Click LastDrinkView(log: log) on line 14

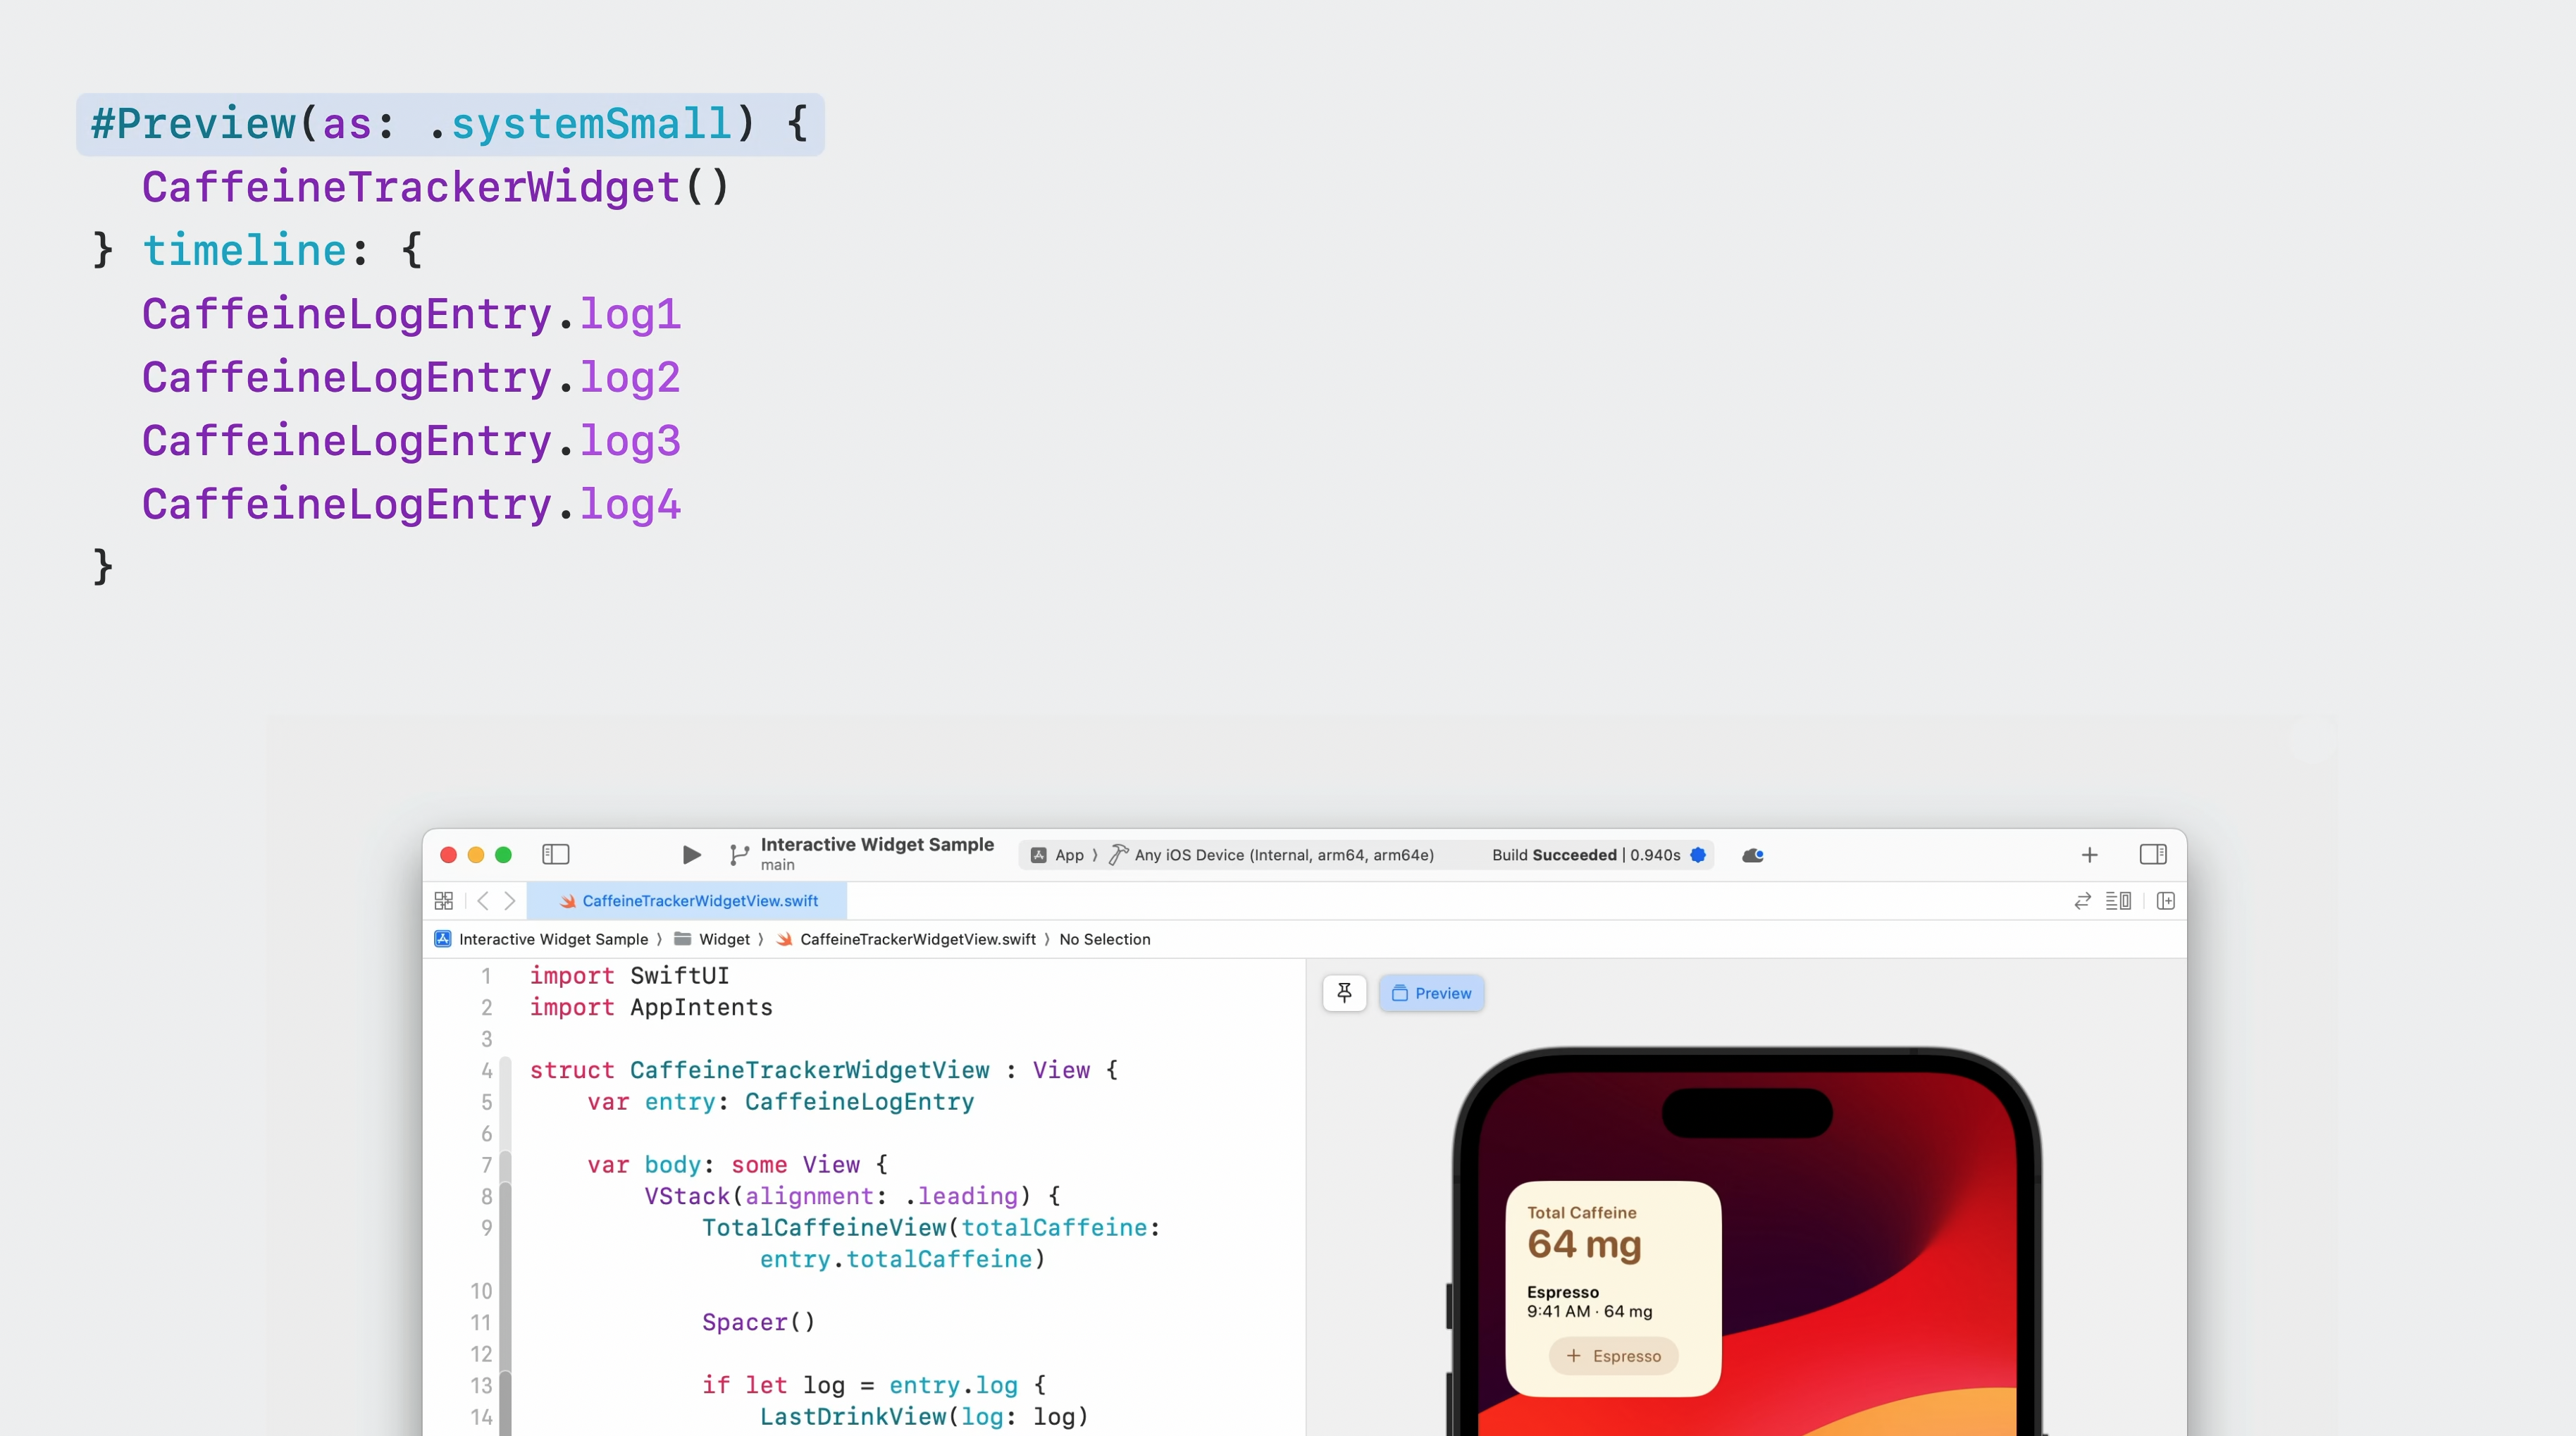point(924,1416)
